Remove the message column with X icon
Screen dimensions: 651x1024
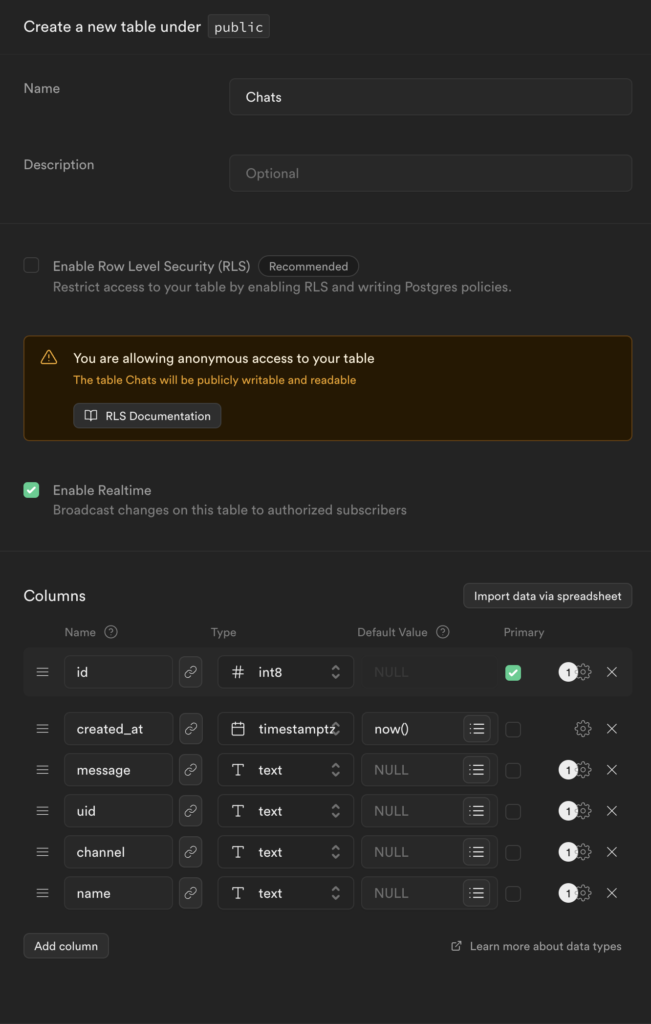click(x=612, y=770)
